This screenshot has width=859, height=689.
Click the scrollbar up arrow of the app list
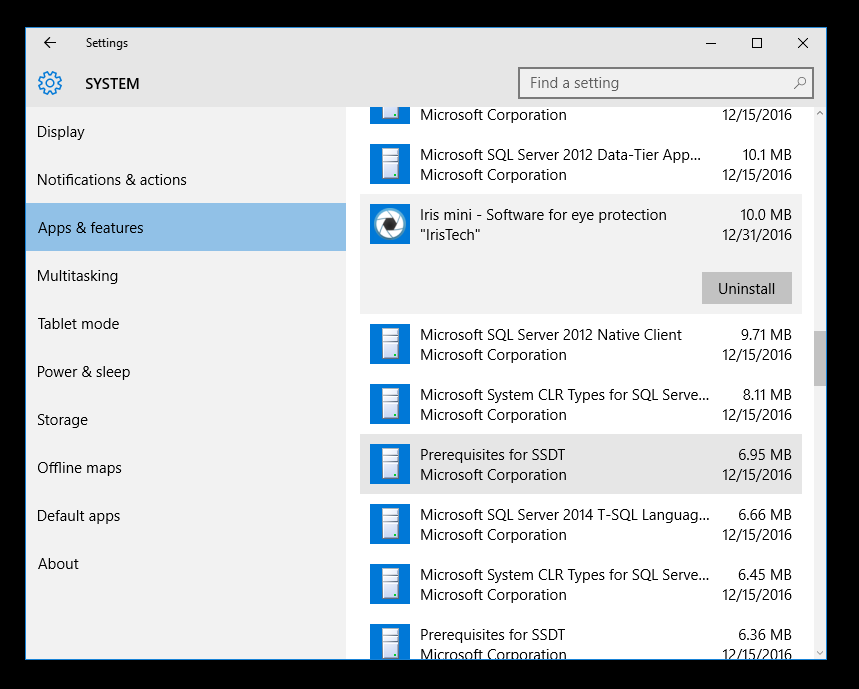pos(820,113)
